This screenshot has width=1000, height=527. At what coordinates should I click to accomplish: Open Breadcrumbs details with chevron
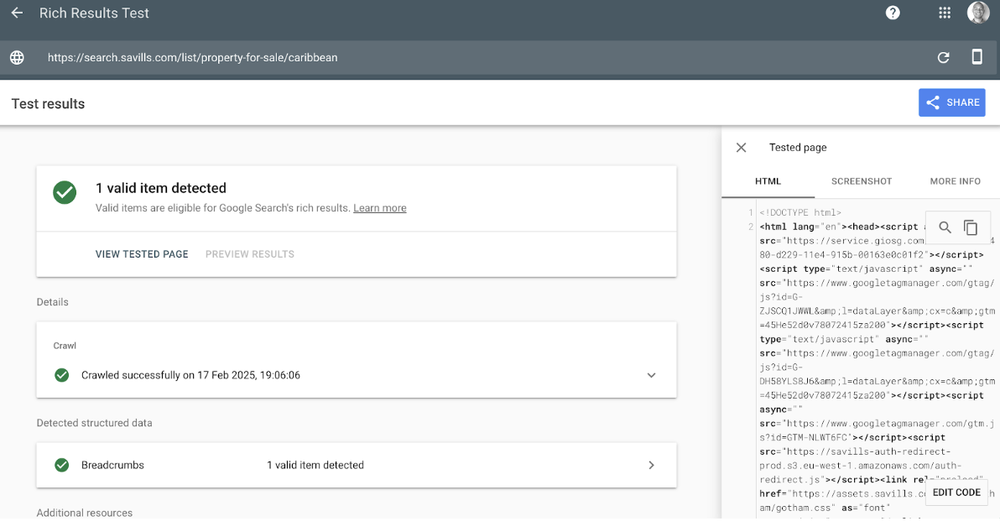(651, 465)
